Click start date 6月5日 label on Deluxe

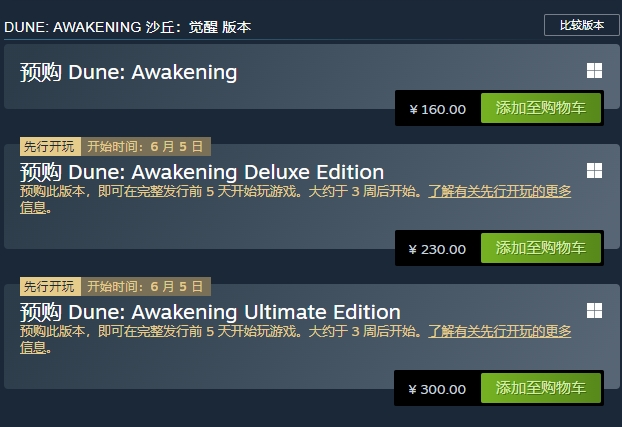tap(146, 146)
